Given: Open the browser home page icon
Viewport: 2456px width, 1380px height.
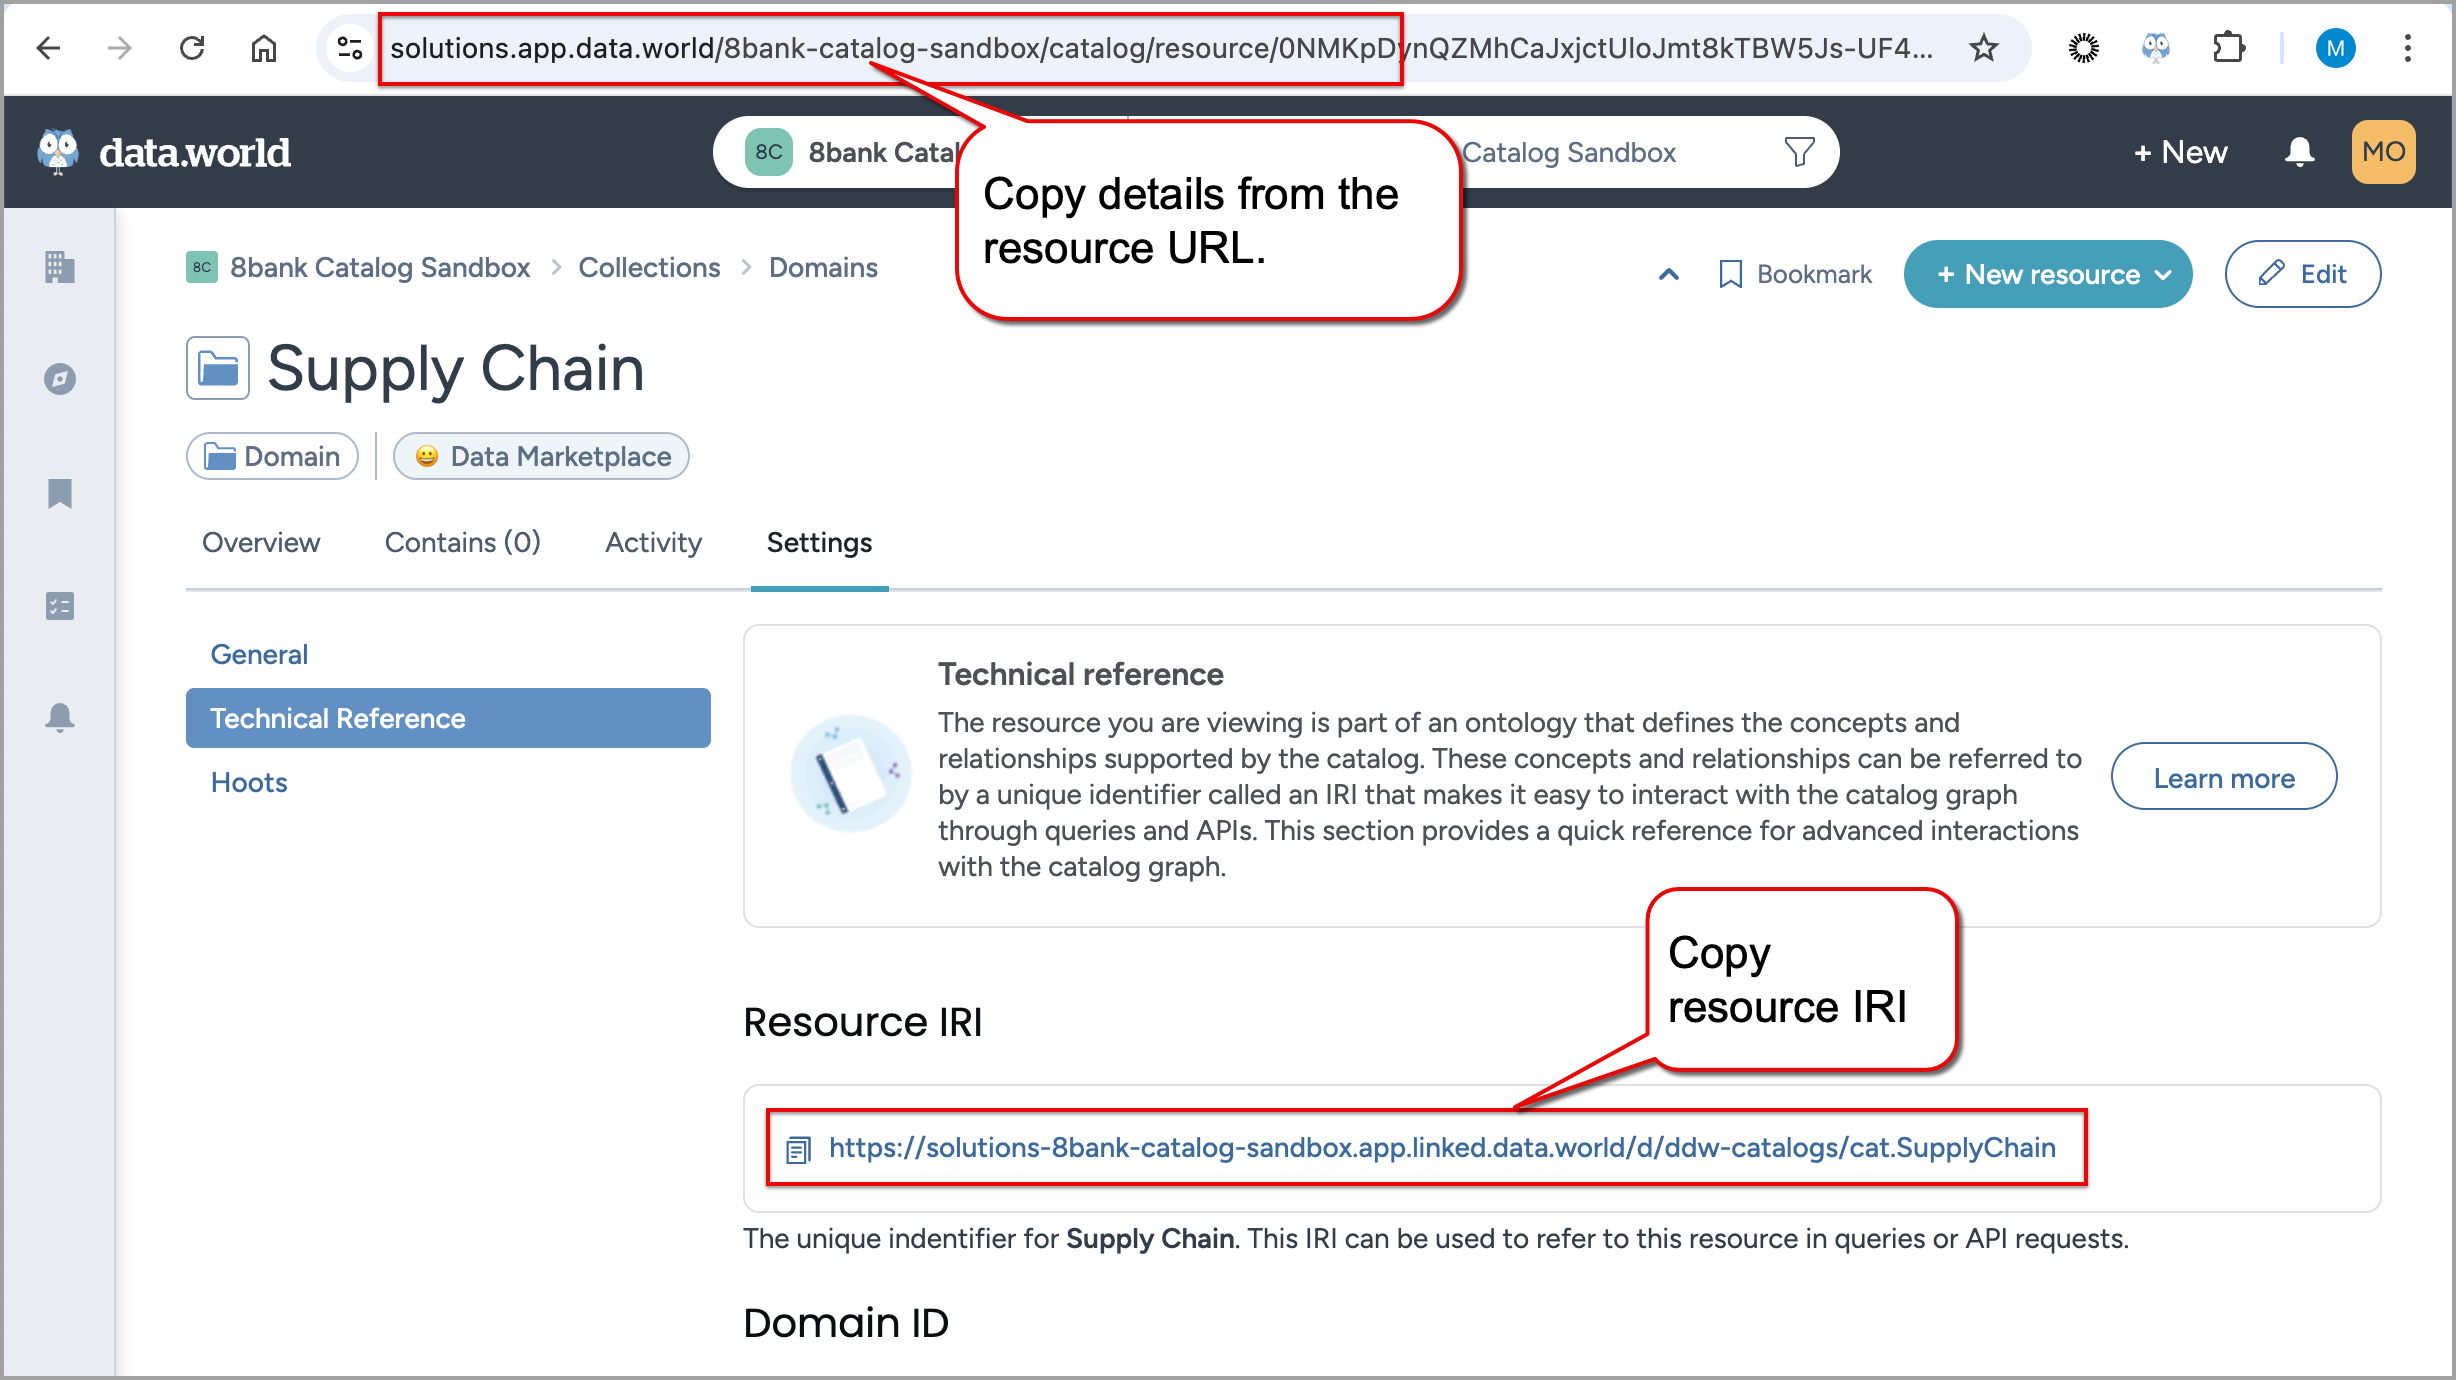Looking at the screenshot, I should 263,48.
